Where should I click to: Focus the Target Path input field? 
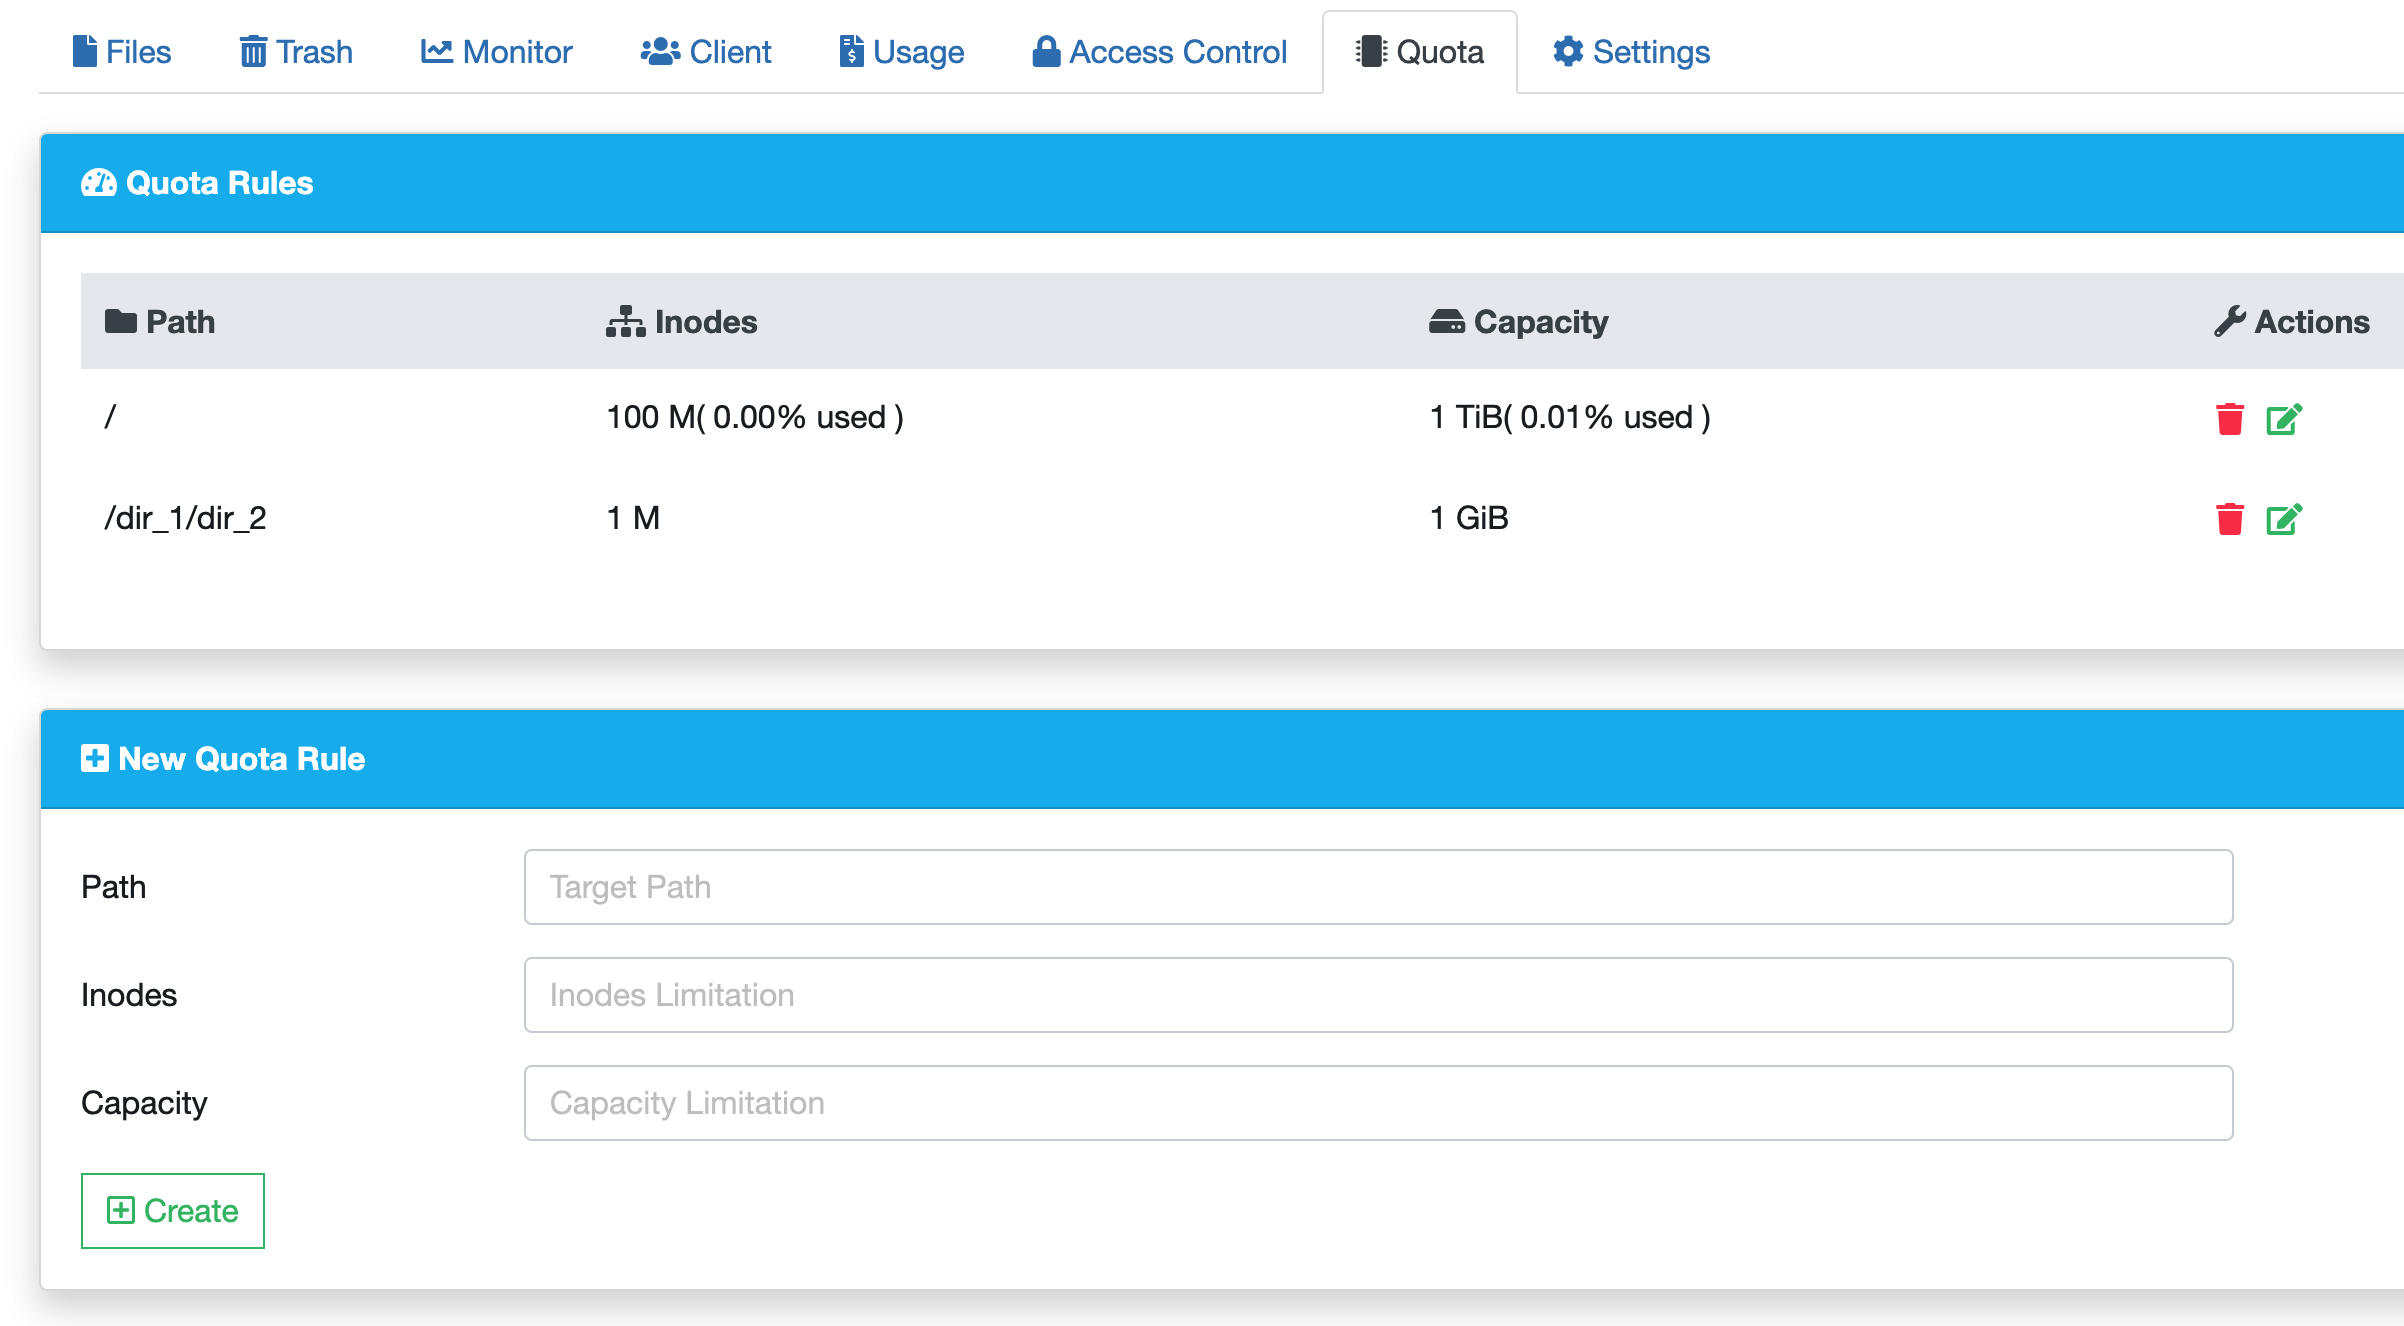[1378, 887]
